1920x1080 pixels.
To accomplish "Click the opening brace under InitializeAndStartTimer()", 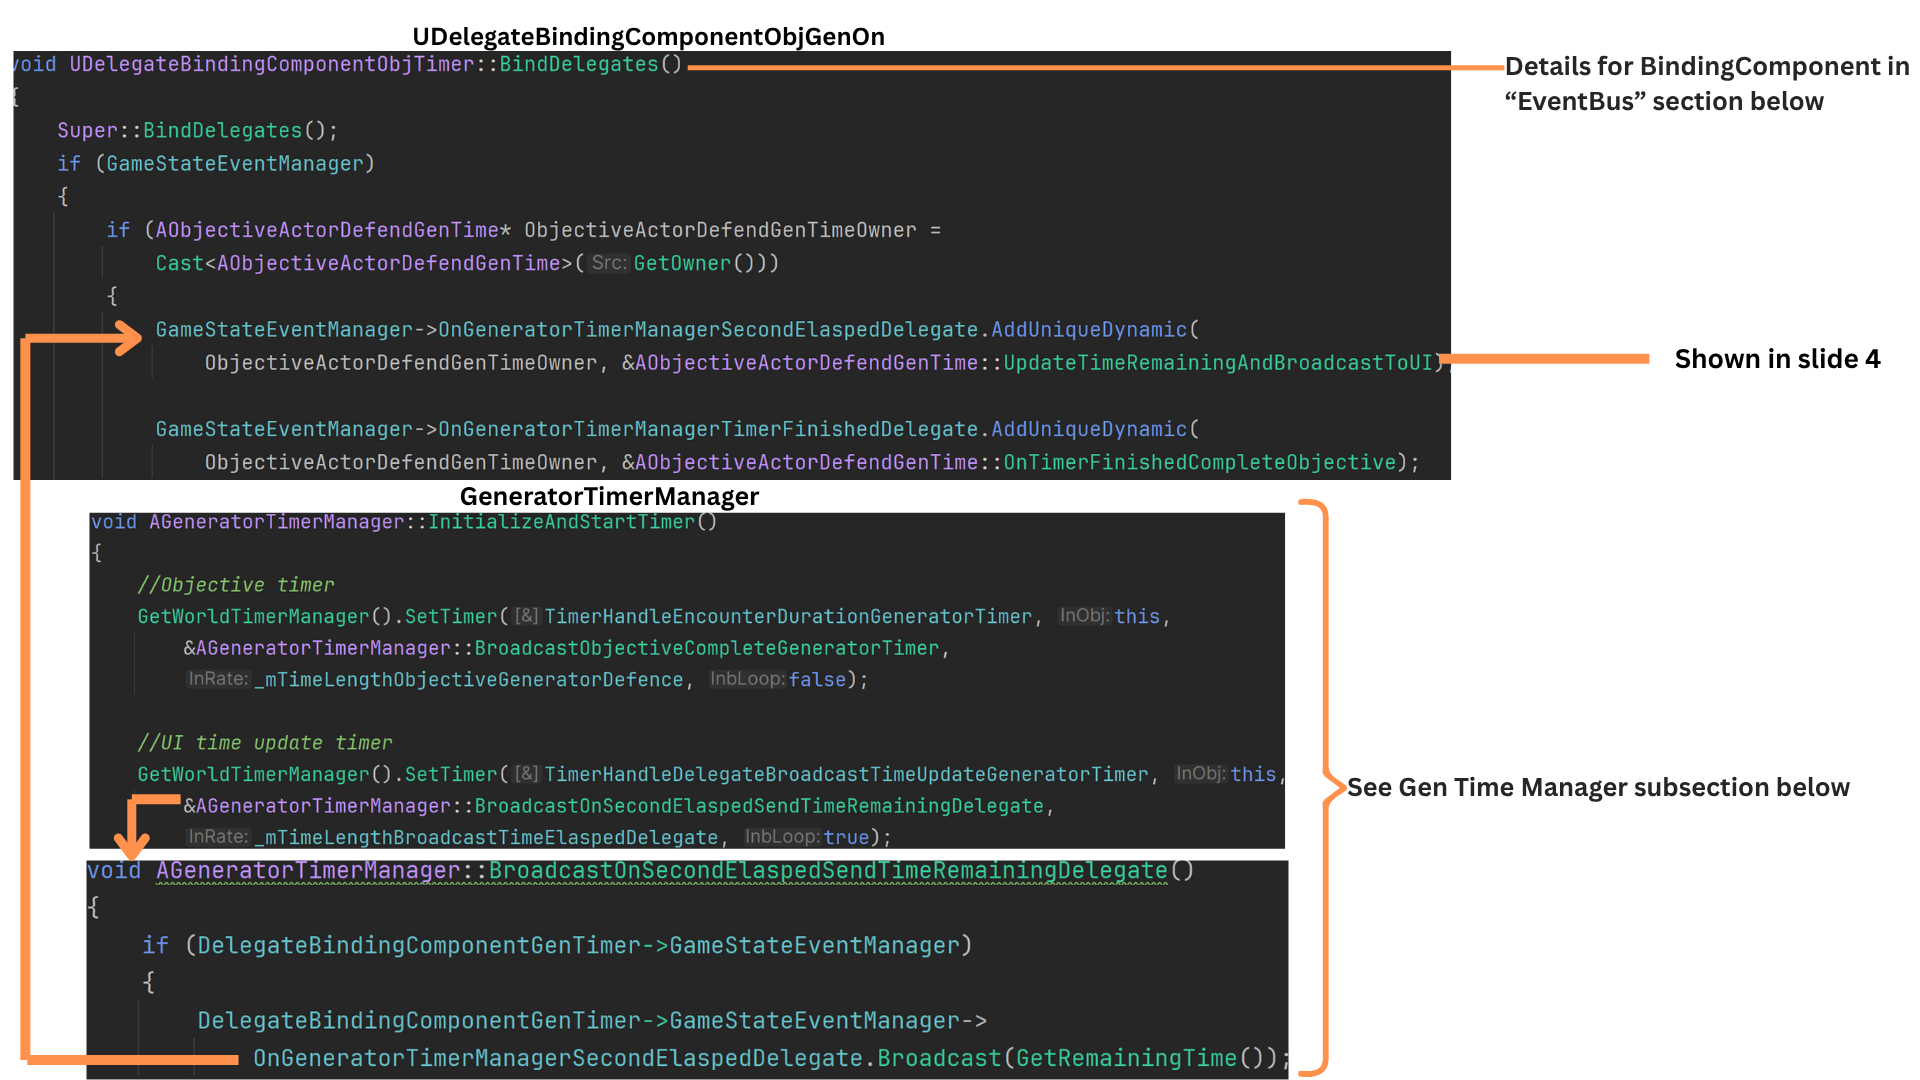I will pos(97,553).
